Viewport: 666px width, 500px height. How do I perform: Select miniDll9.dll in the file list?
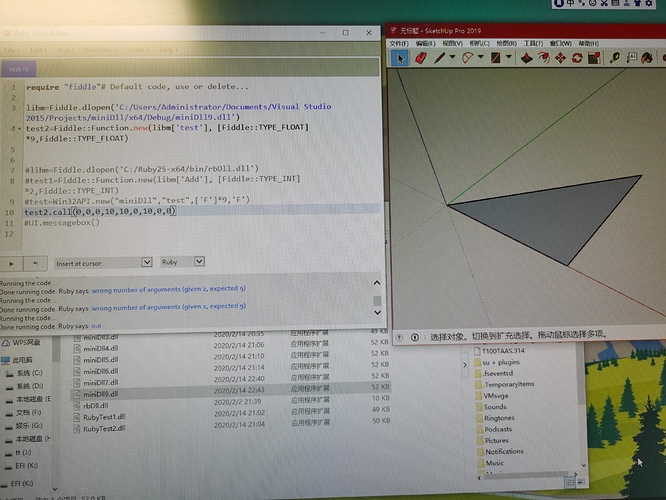(101, 394)
